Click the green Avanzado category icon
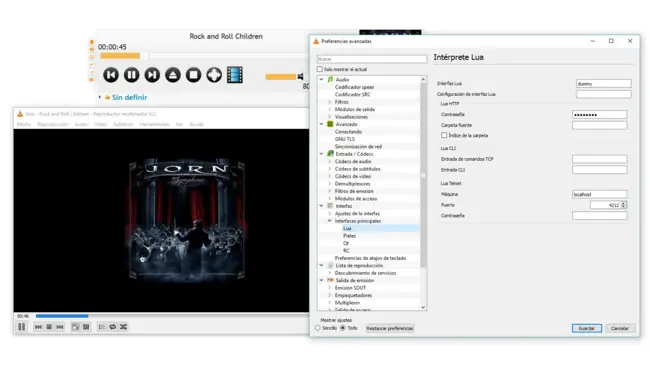Screen dimensions: 650x366 pos(330,124)
